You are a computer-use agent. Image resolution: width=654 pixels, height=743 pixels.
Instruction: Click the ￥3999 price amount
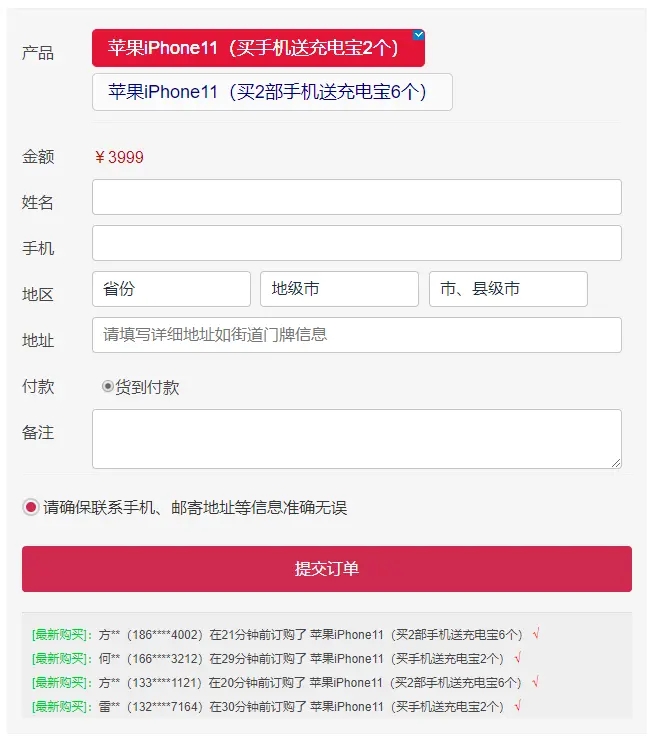[x=119, y=157]
